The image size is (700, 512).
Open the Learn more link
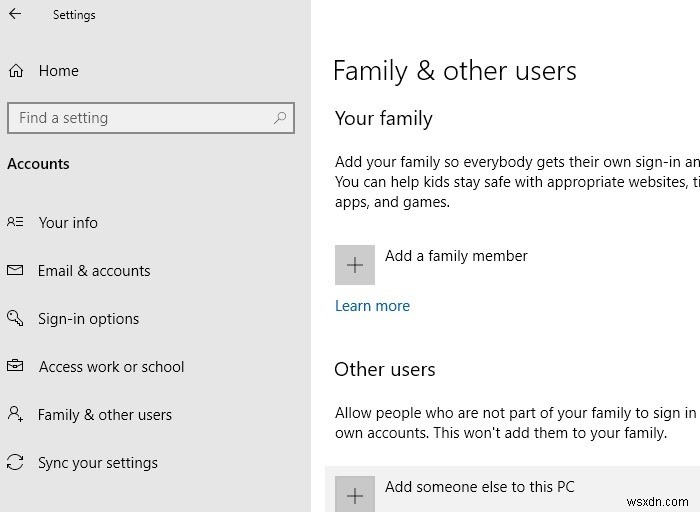point(372,306)
